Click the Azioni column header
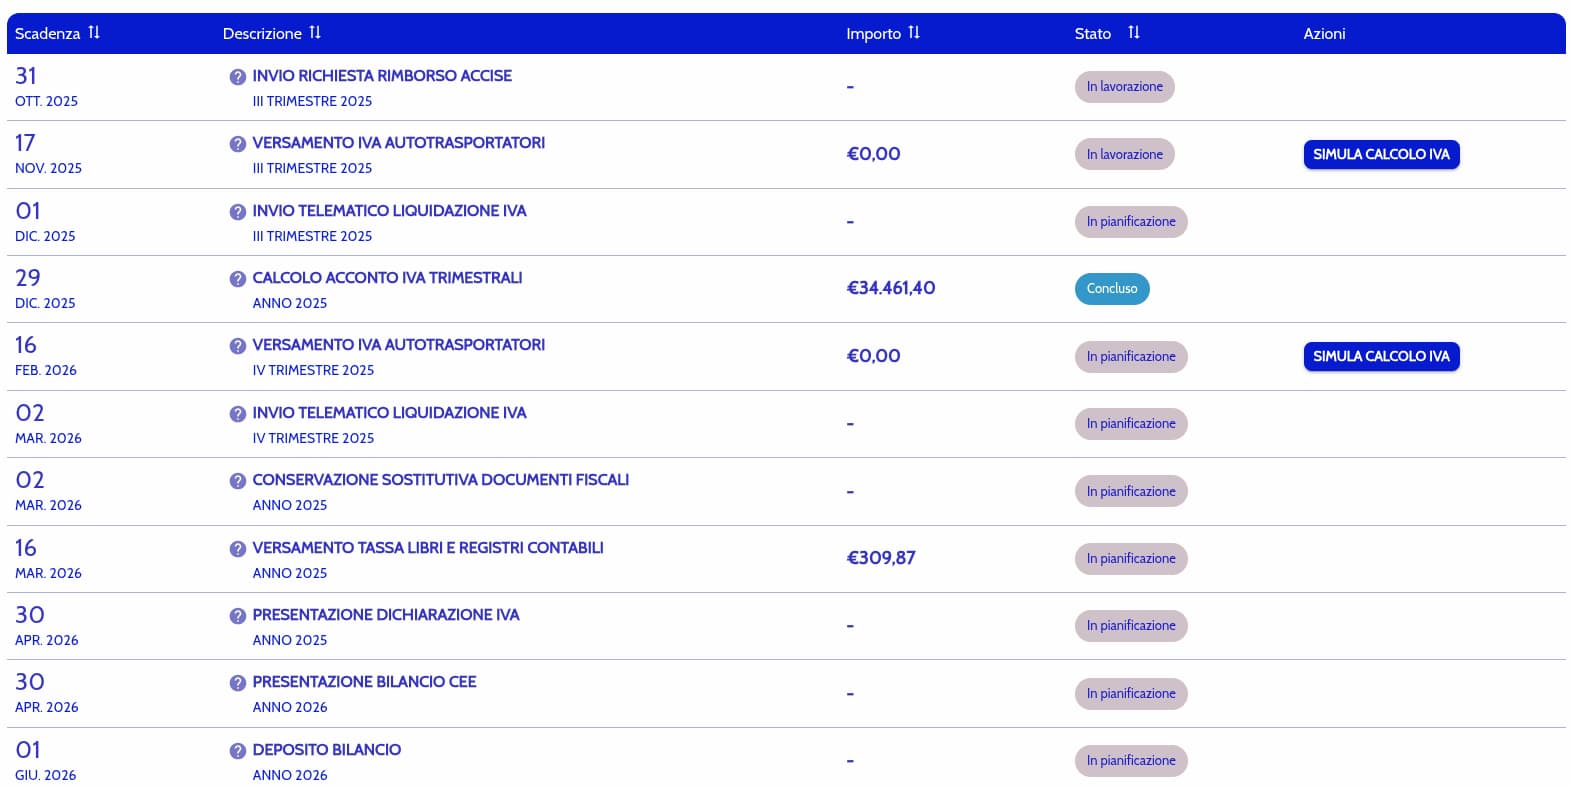The width and height of the screenshot is (1570, 789). 1324,33
